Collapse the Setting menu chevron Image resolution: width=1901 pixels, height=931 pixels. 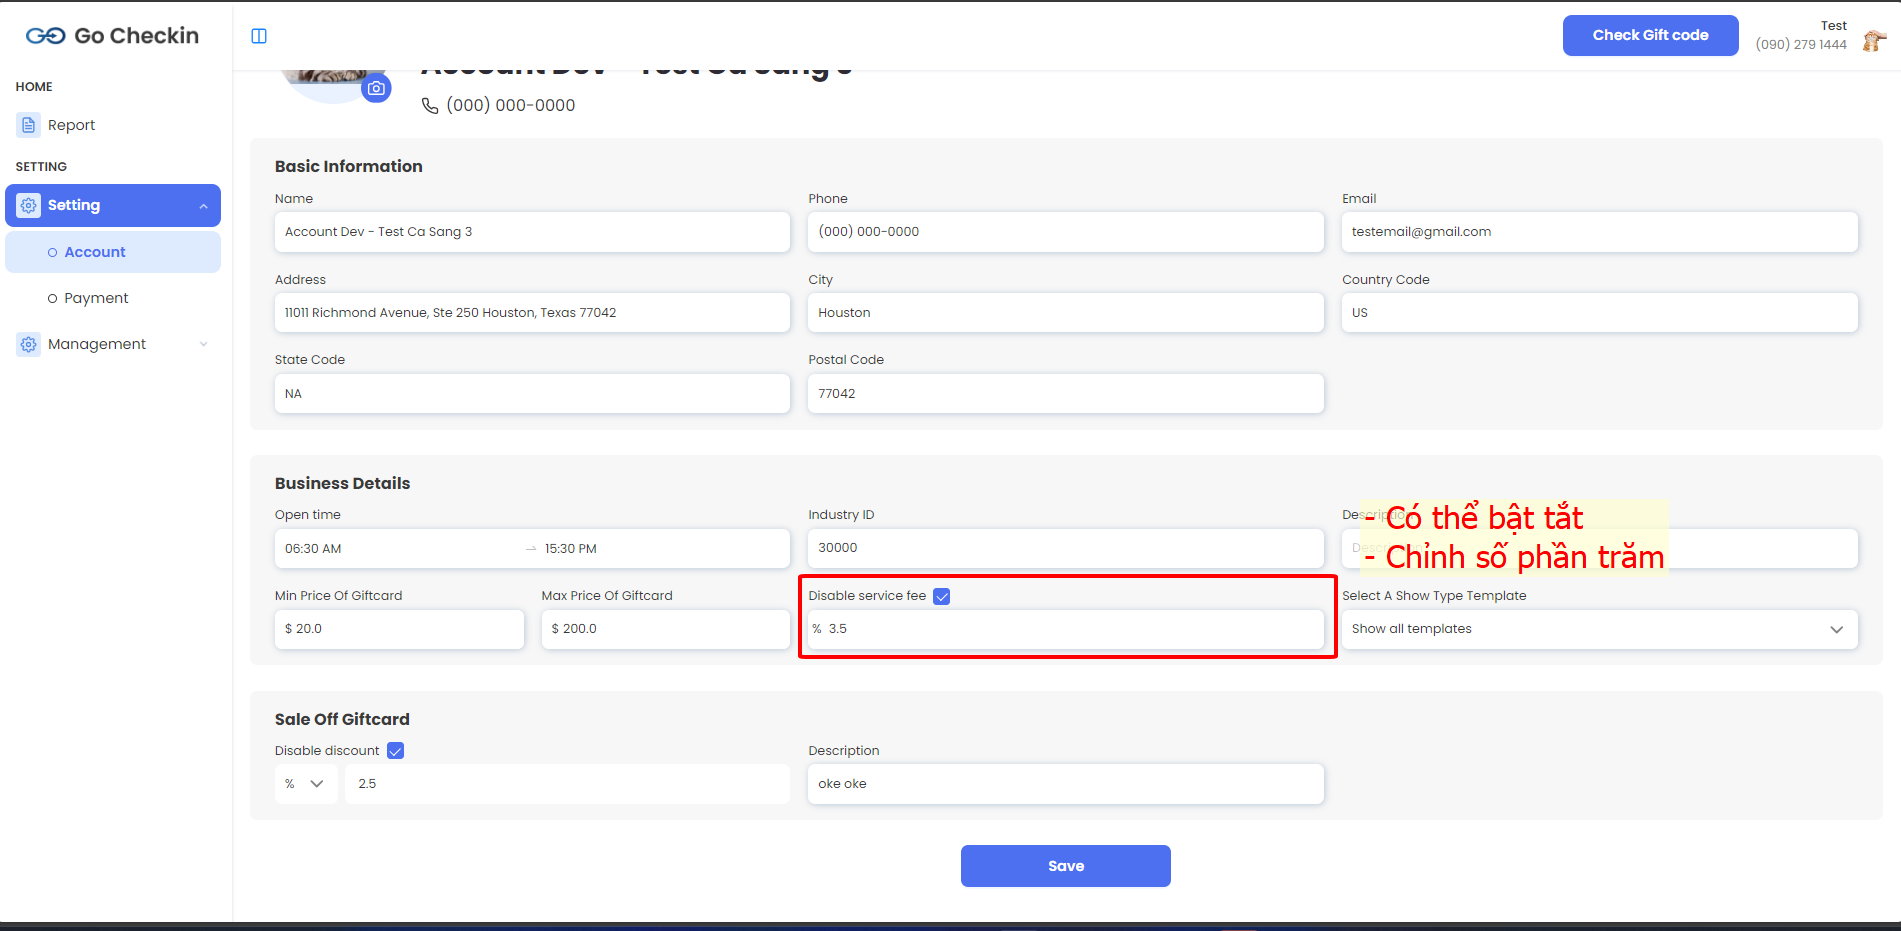tap(204, 206)
